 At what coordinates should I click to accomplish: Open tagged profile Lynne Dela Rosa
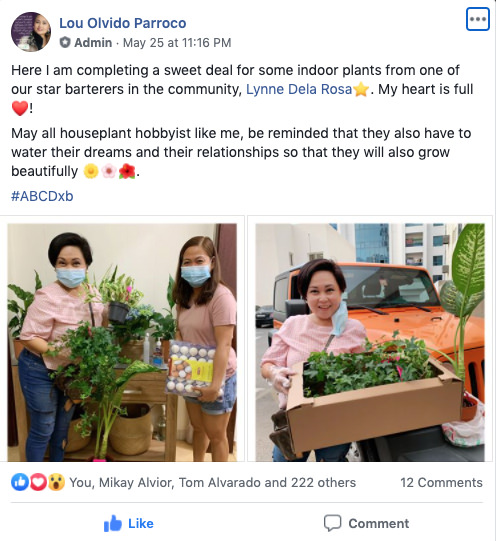tap(299, 89)
